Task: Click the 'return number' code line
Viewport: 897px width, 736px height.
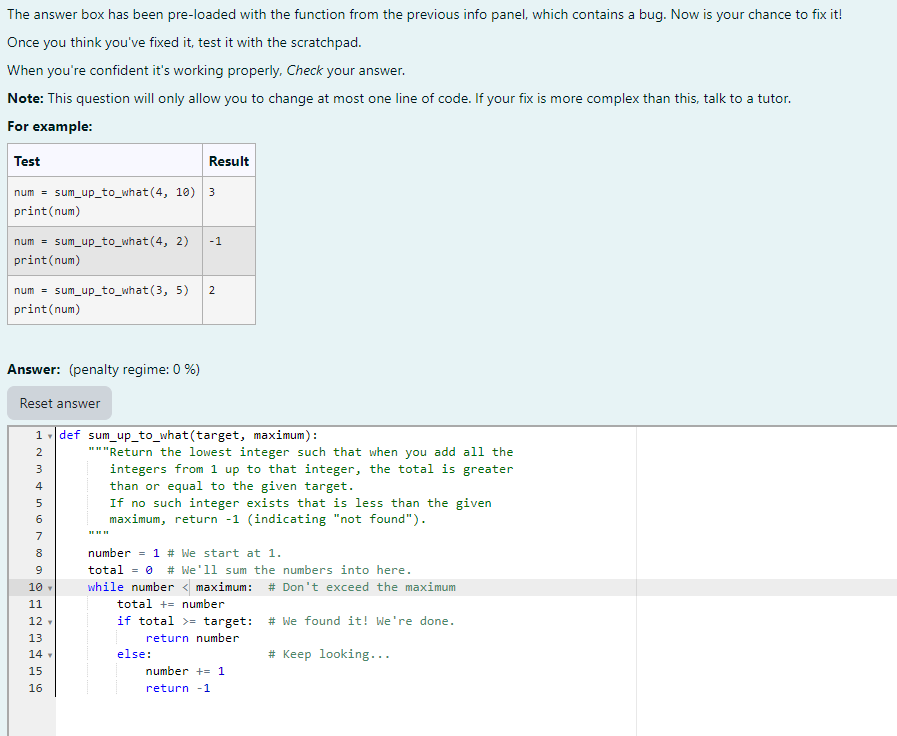Action: 192,638
